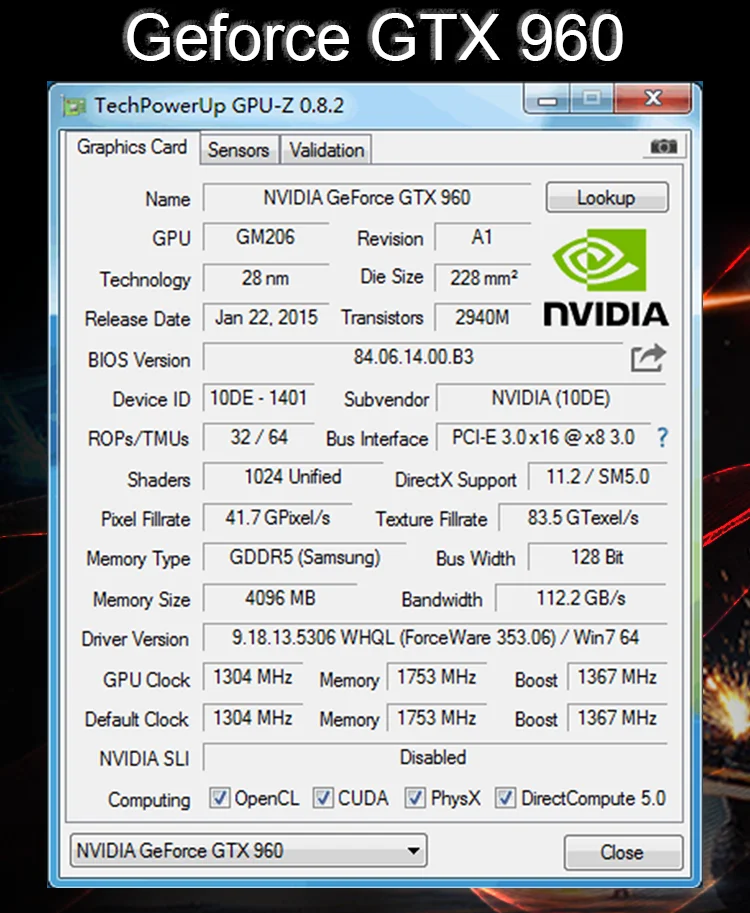Click the GPU field GM206
Screen dimensions: 750x913
266,238
